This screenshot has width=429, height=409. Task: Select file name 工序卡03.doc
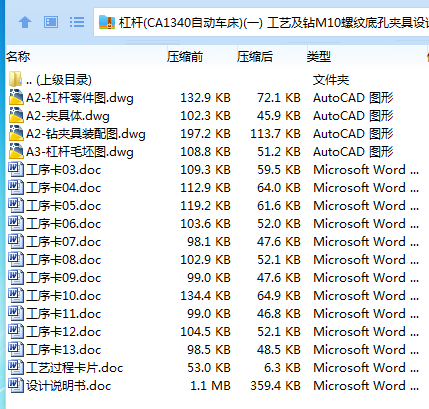pos(63,170)
